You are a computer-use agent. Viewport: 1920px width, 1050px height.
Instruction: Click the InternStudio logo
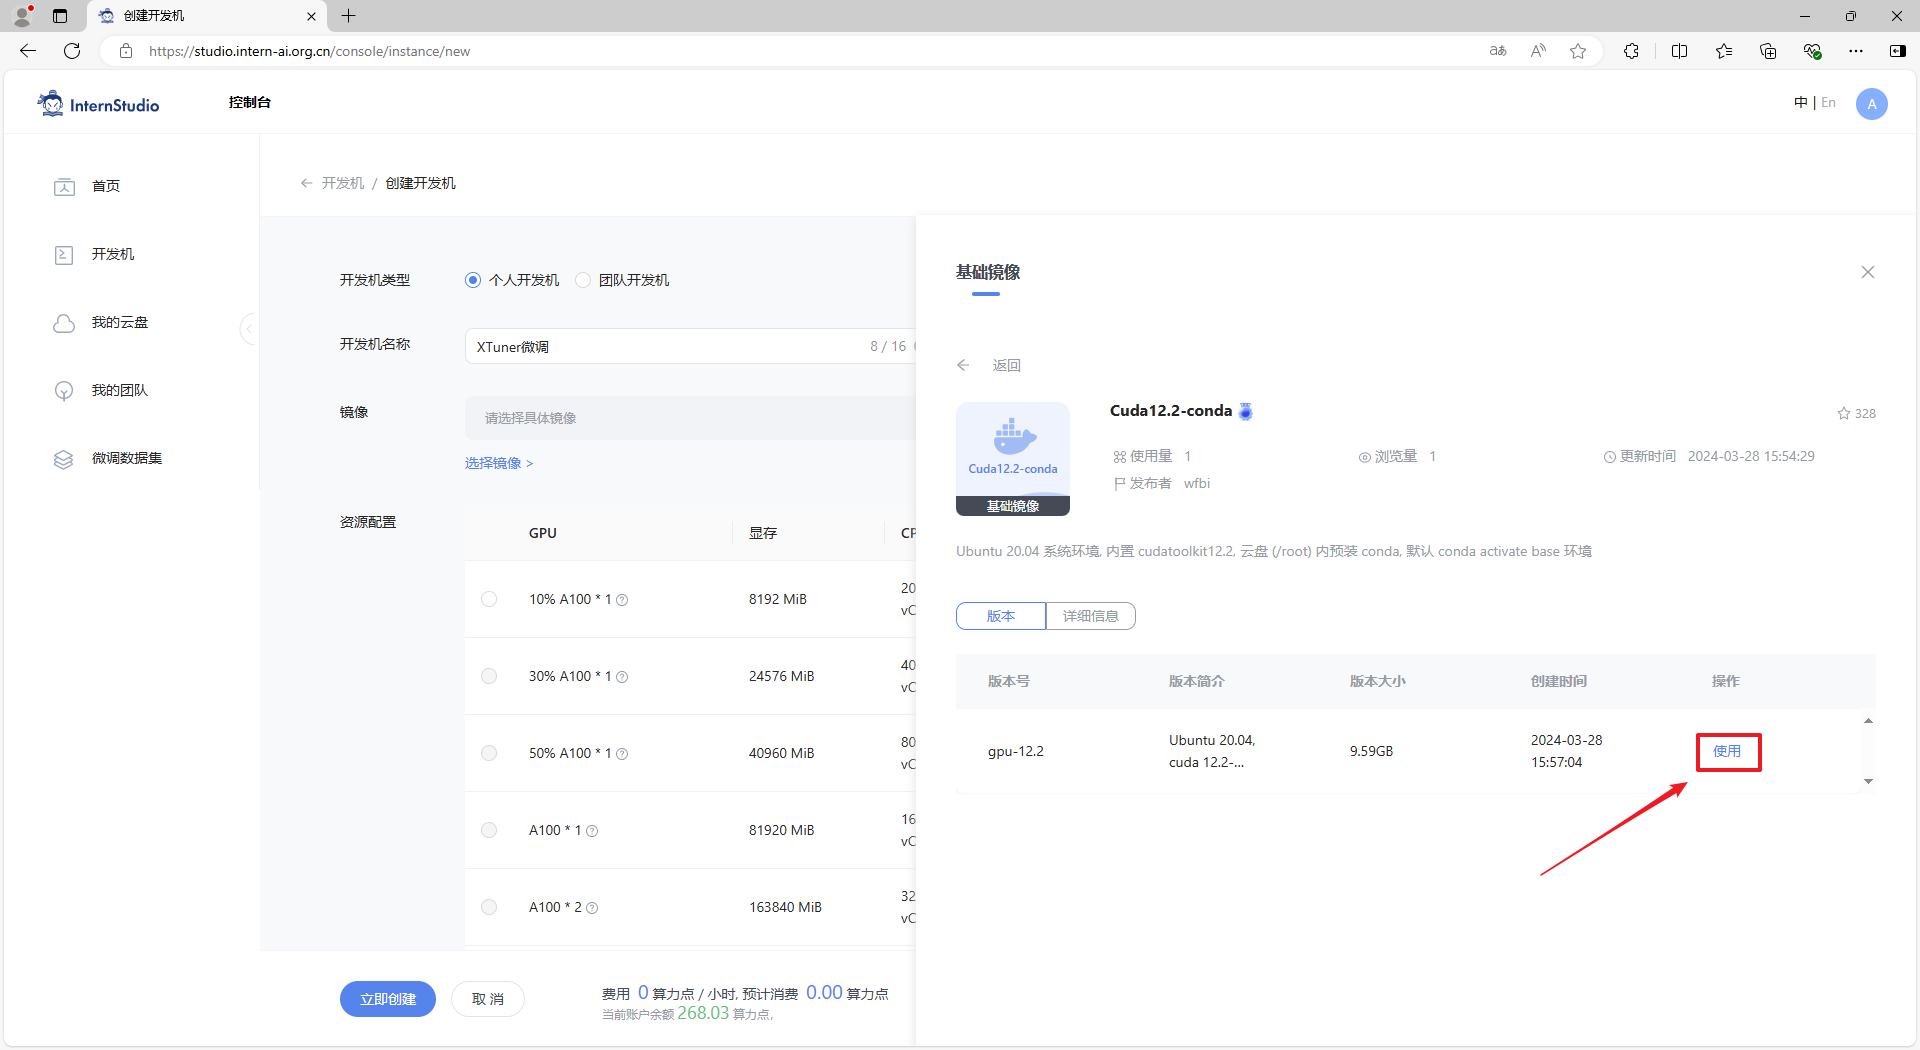coord(98,104)
